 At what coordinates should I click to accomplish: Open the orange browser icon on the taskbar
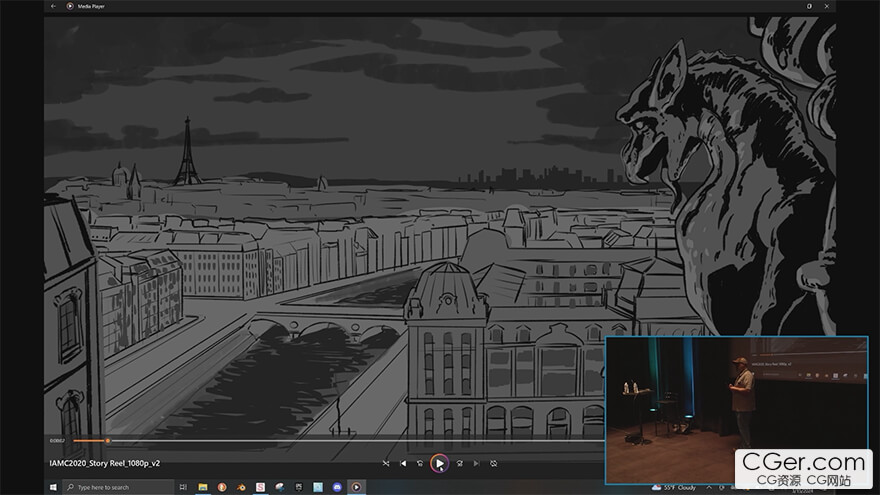pos(222,487)
